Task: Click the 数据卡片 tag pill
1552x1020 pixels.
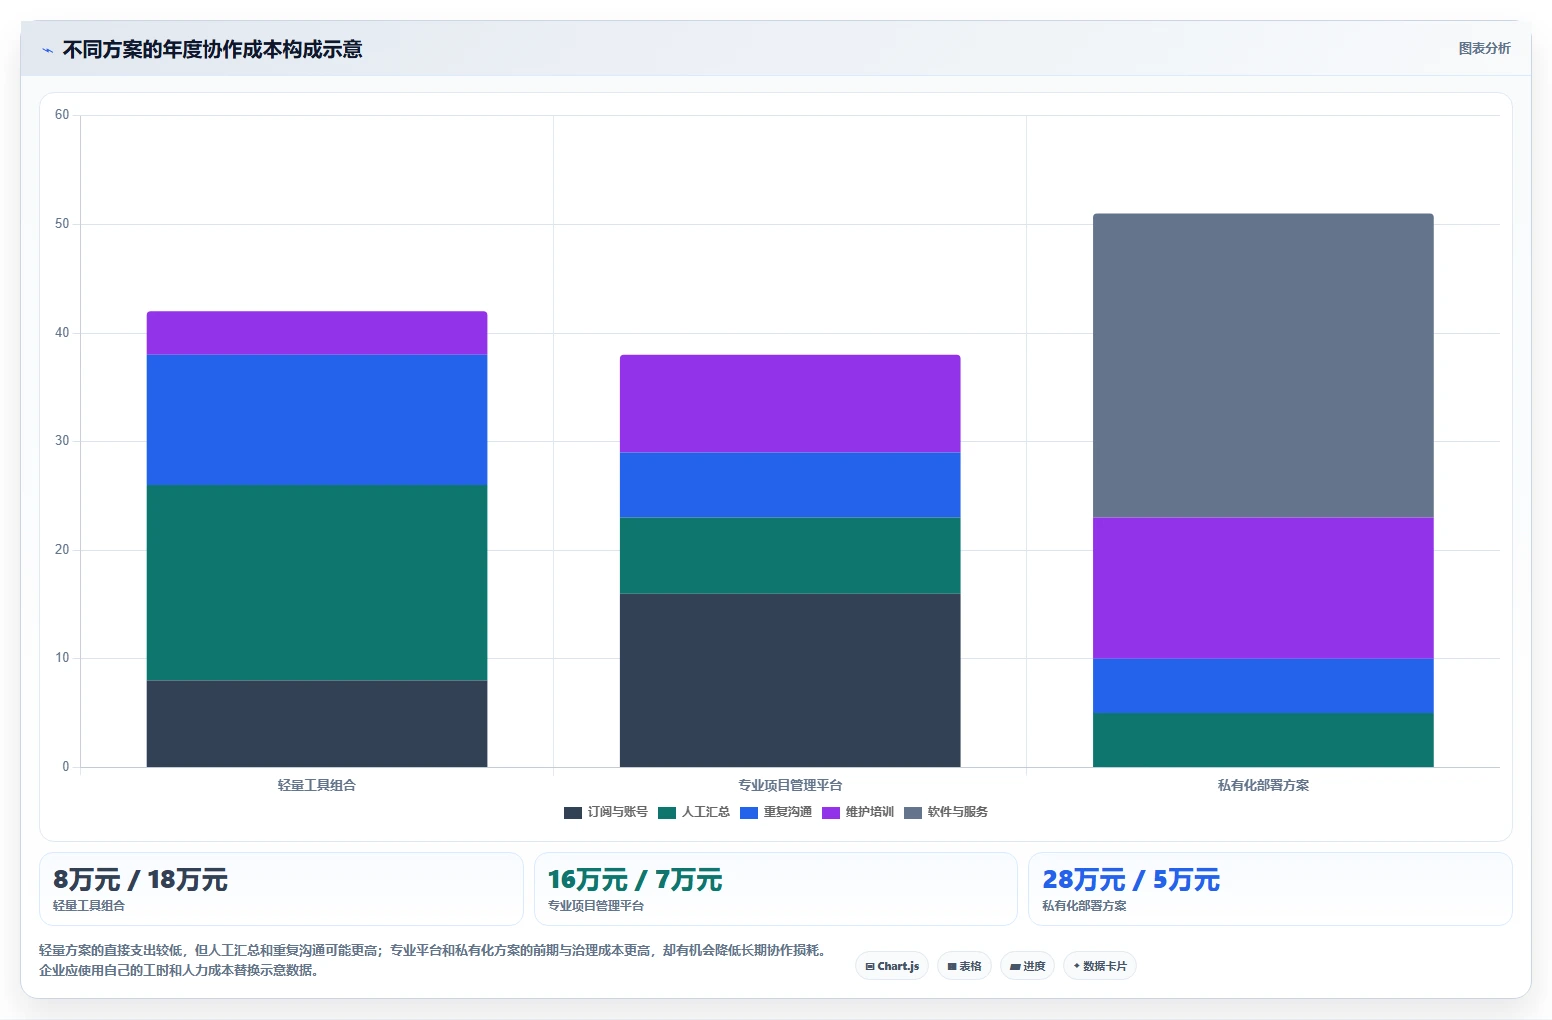Action: pyautogui.click(x=1099, y=966)
